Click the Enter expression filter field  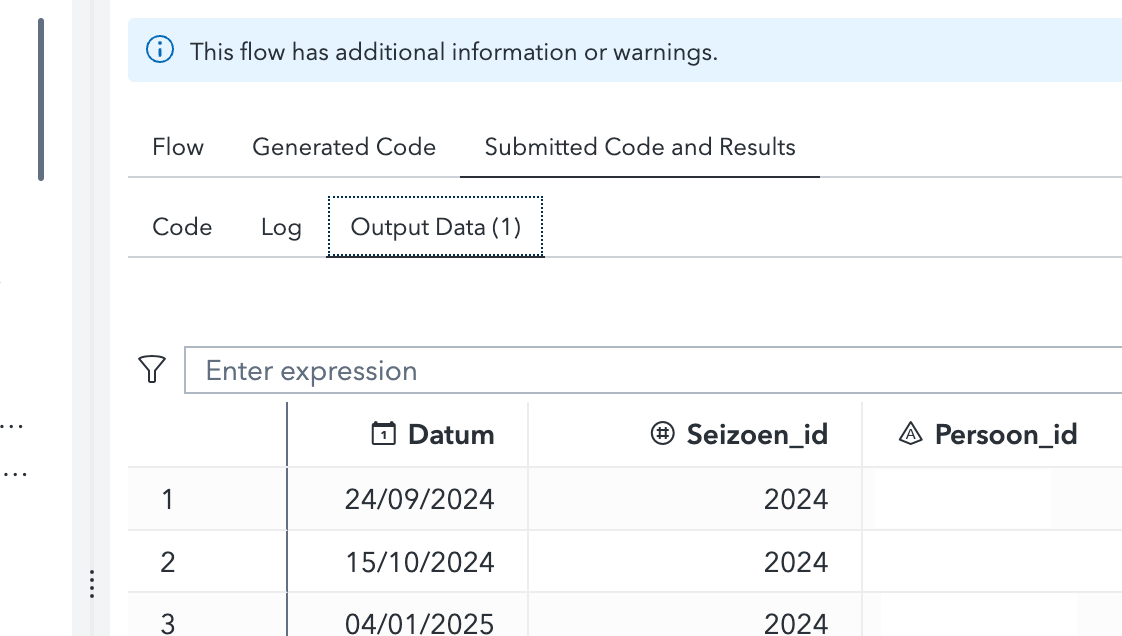click(400, 370)
